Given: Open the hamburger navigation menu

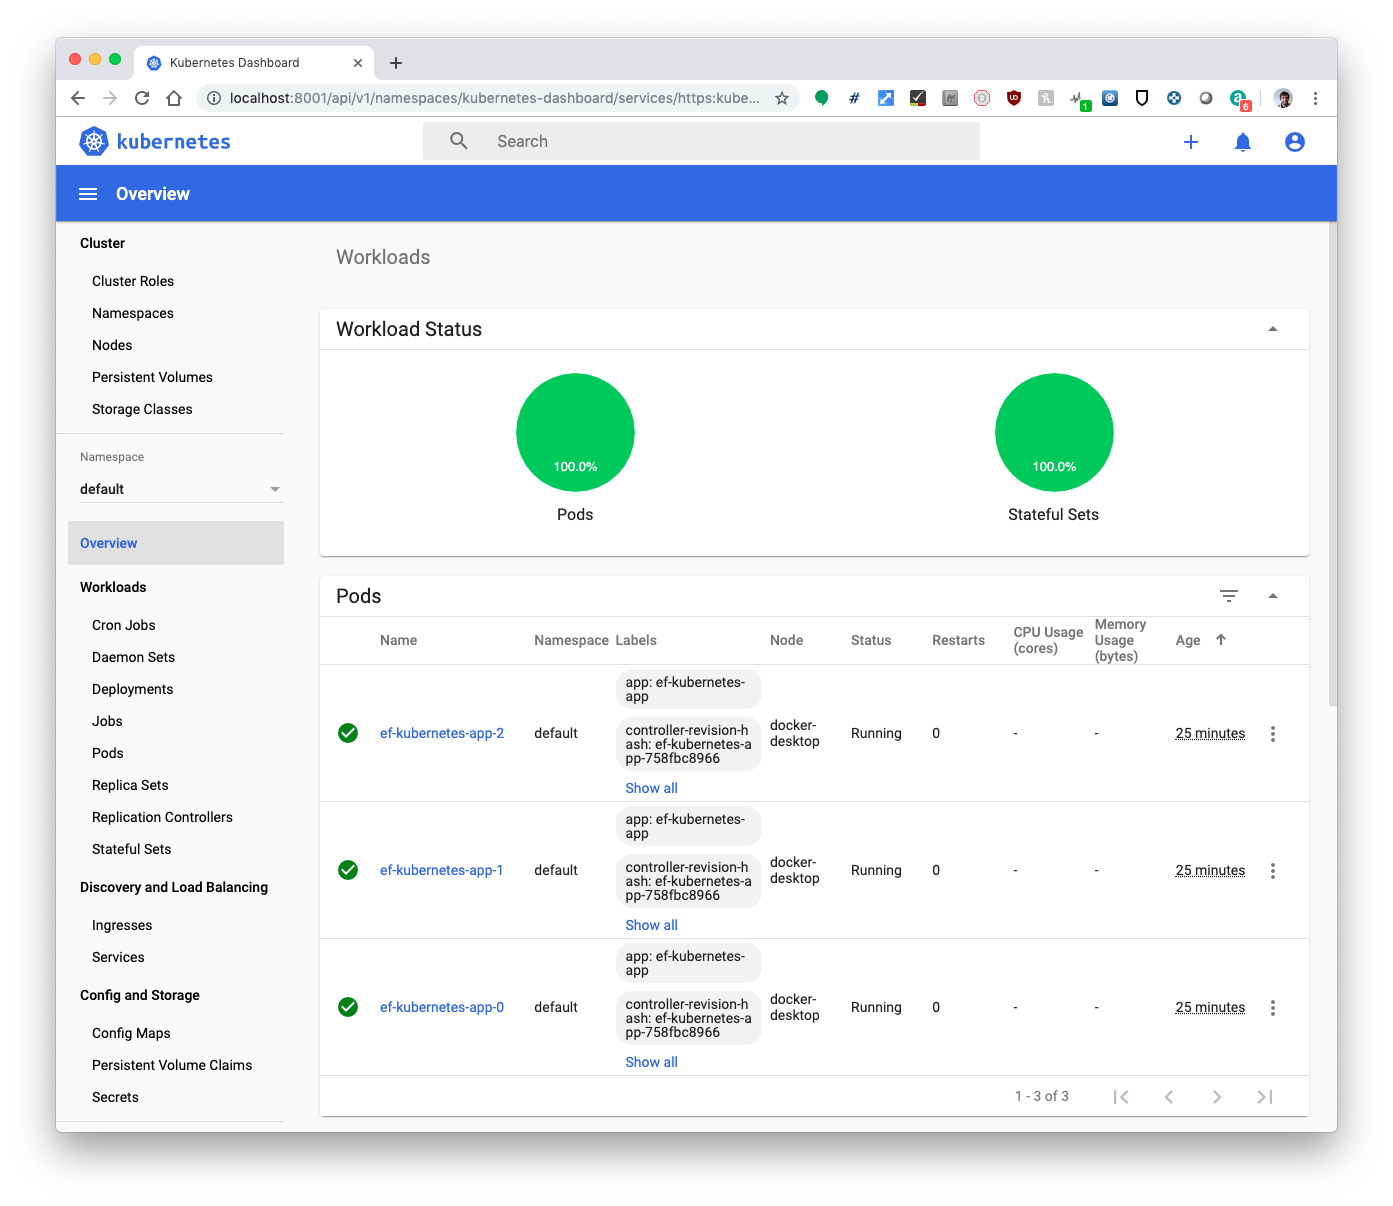Looking at the screenshot, I should (88, 194).
